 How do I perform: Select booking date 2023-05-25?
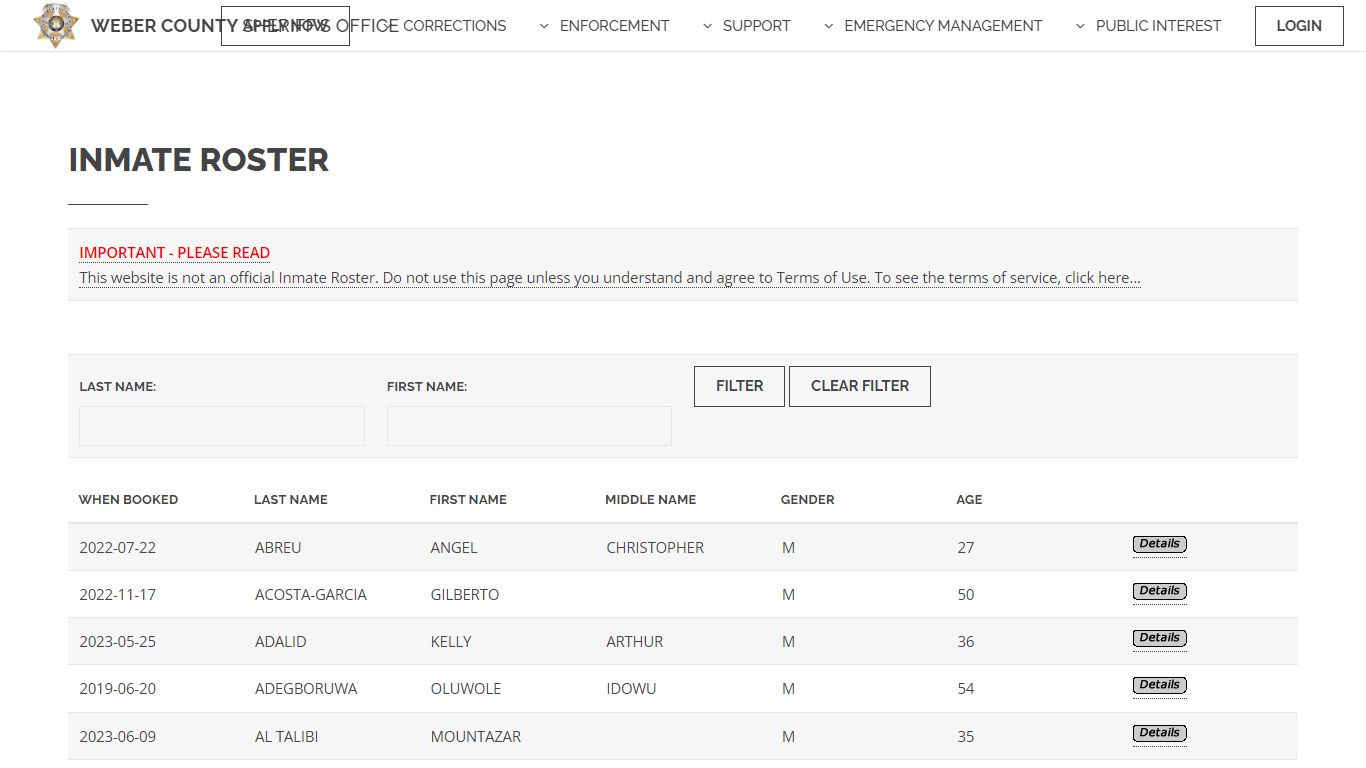[x=118, y=642]
